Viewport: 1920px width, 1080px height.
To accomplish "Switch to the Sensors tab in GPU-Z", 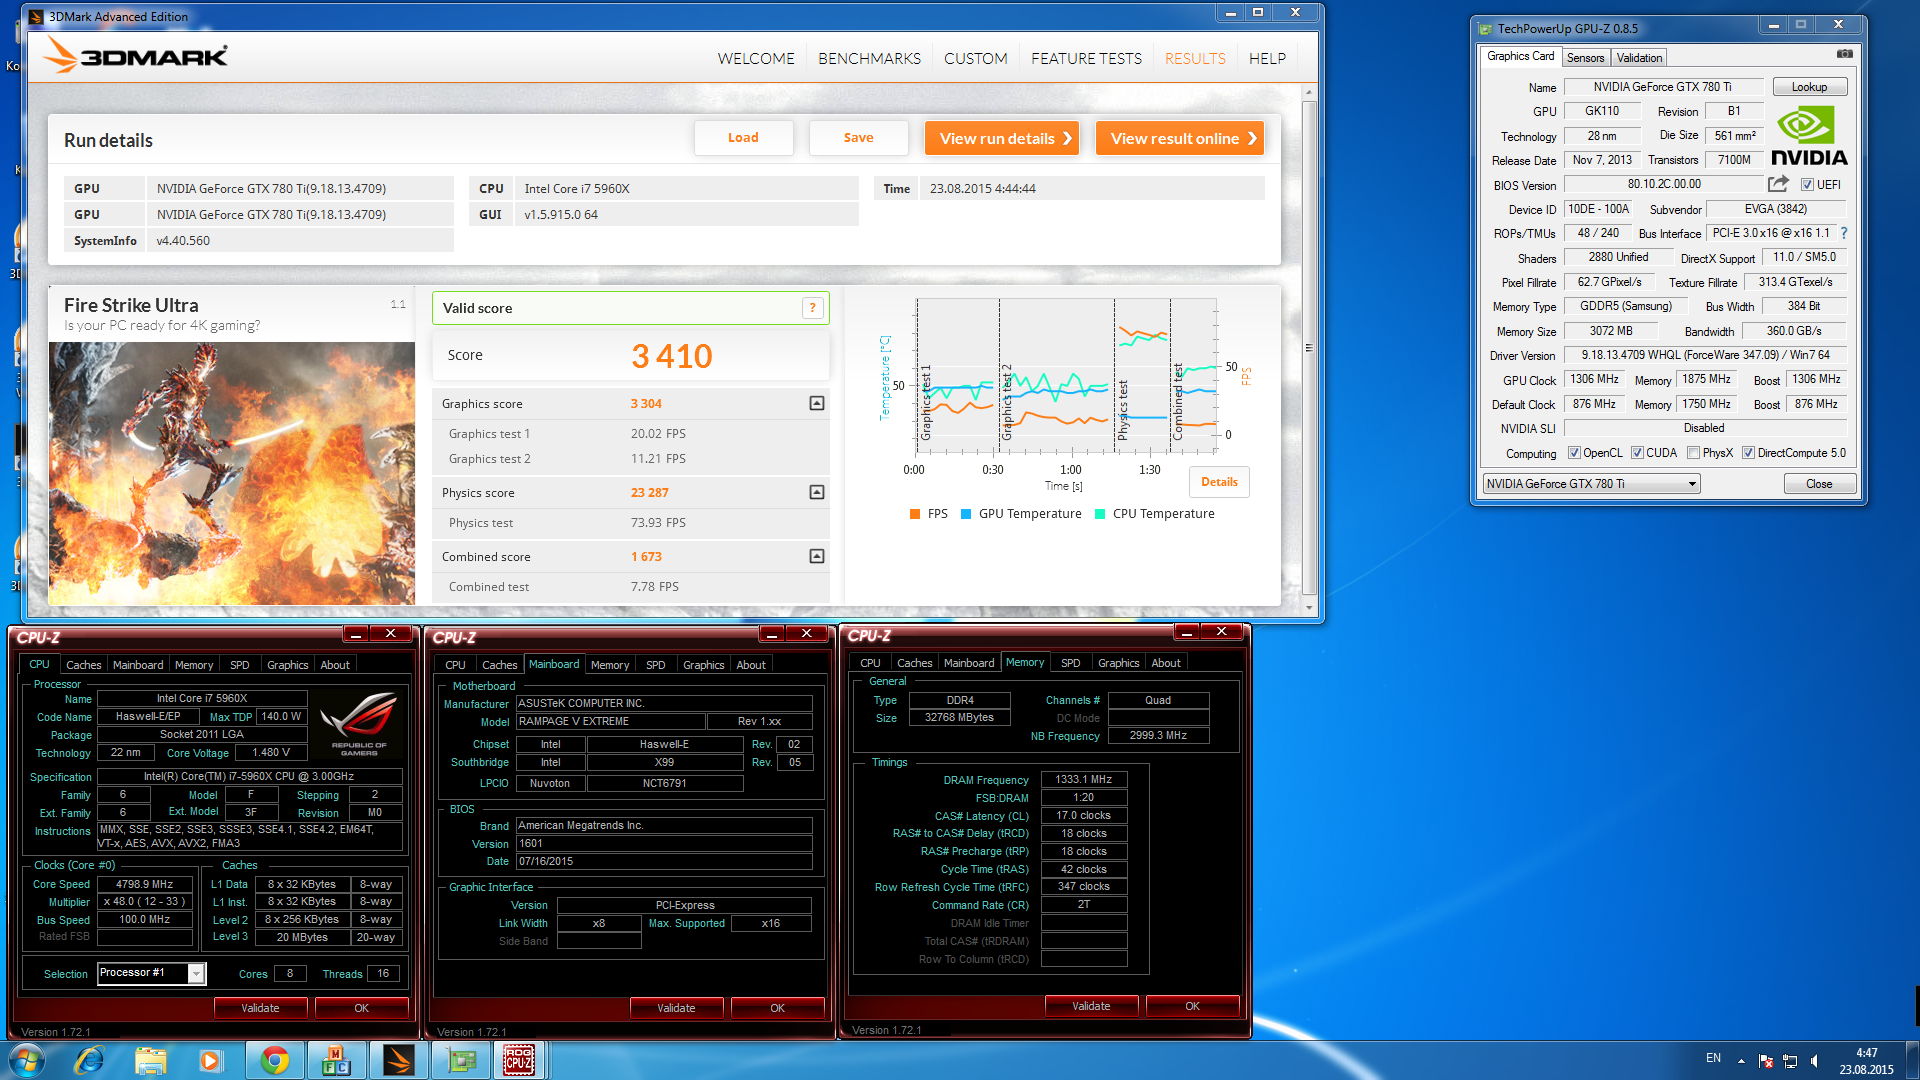I will [1585, 58].
